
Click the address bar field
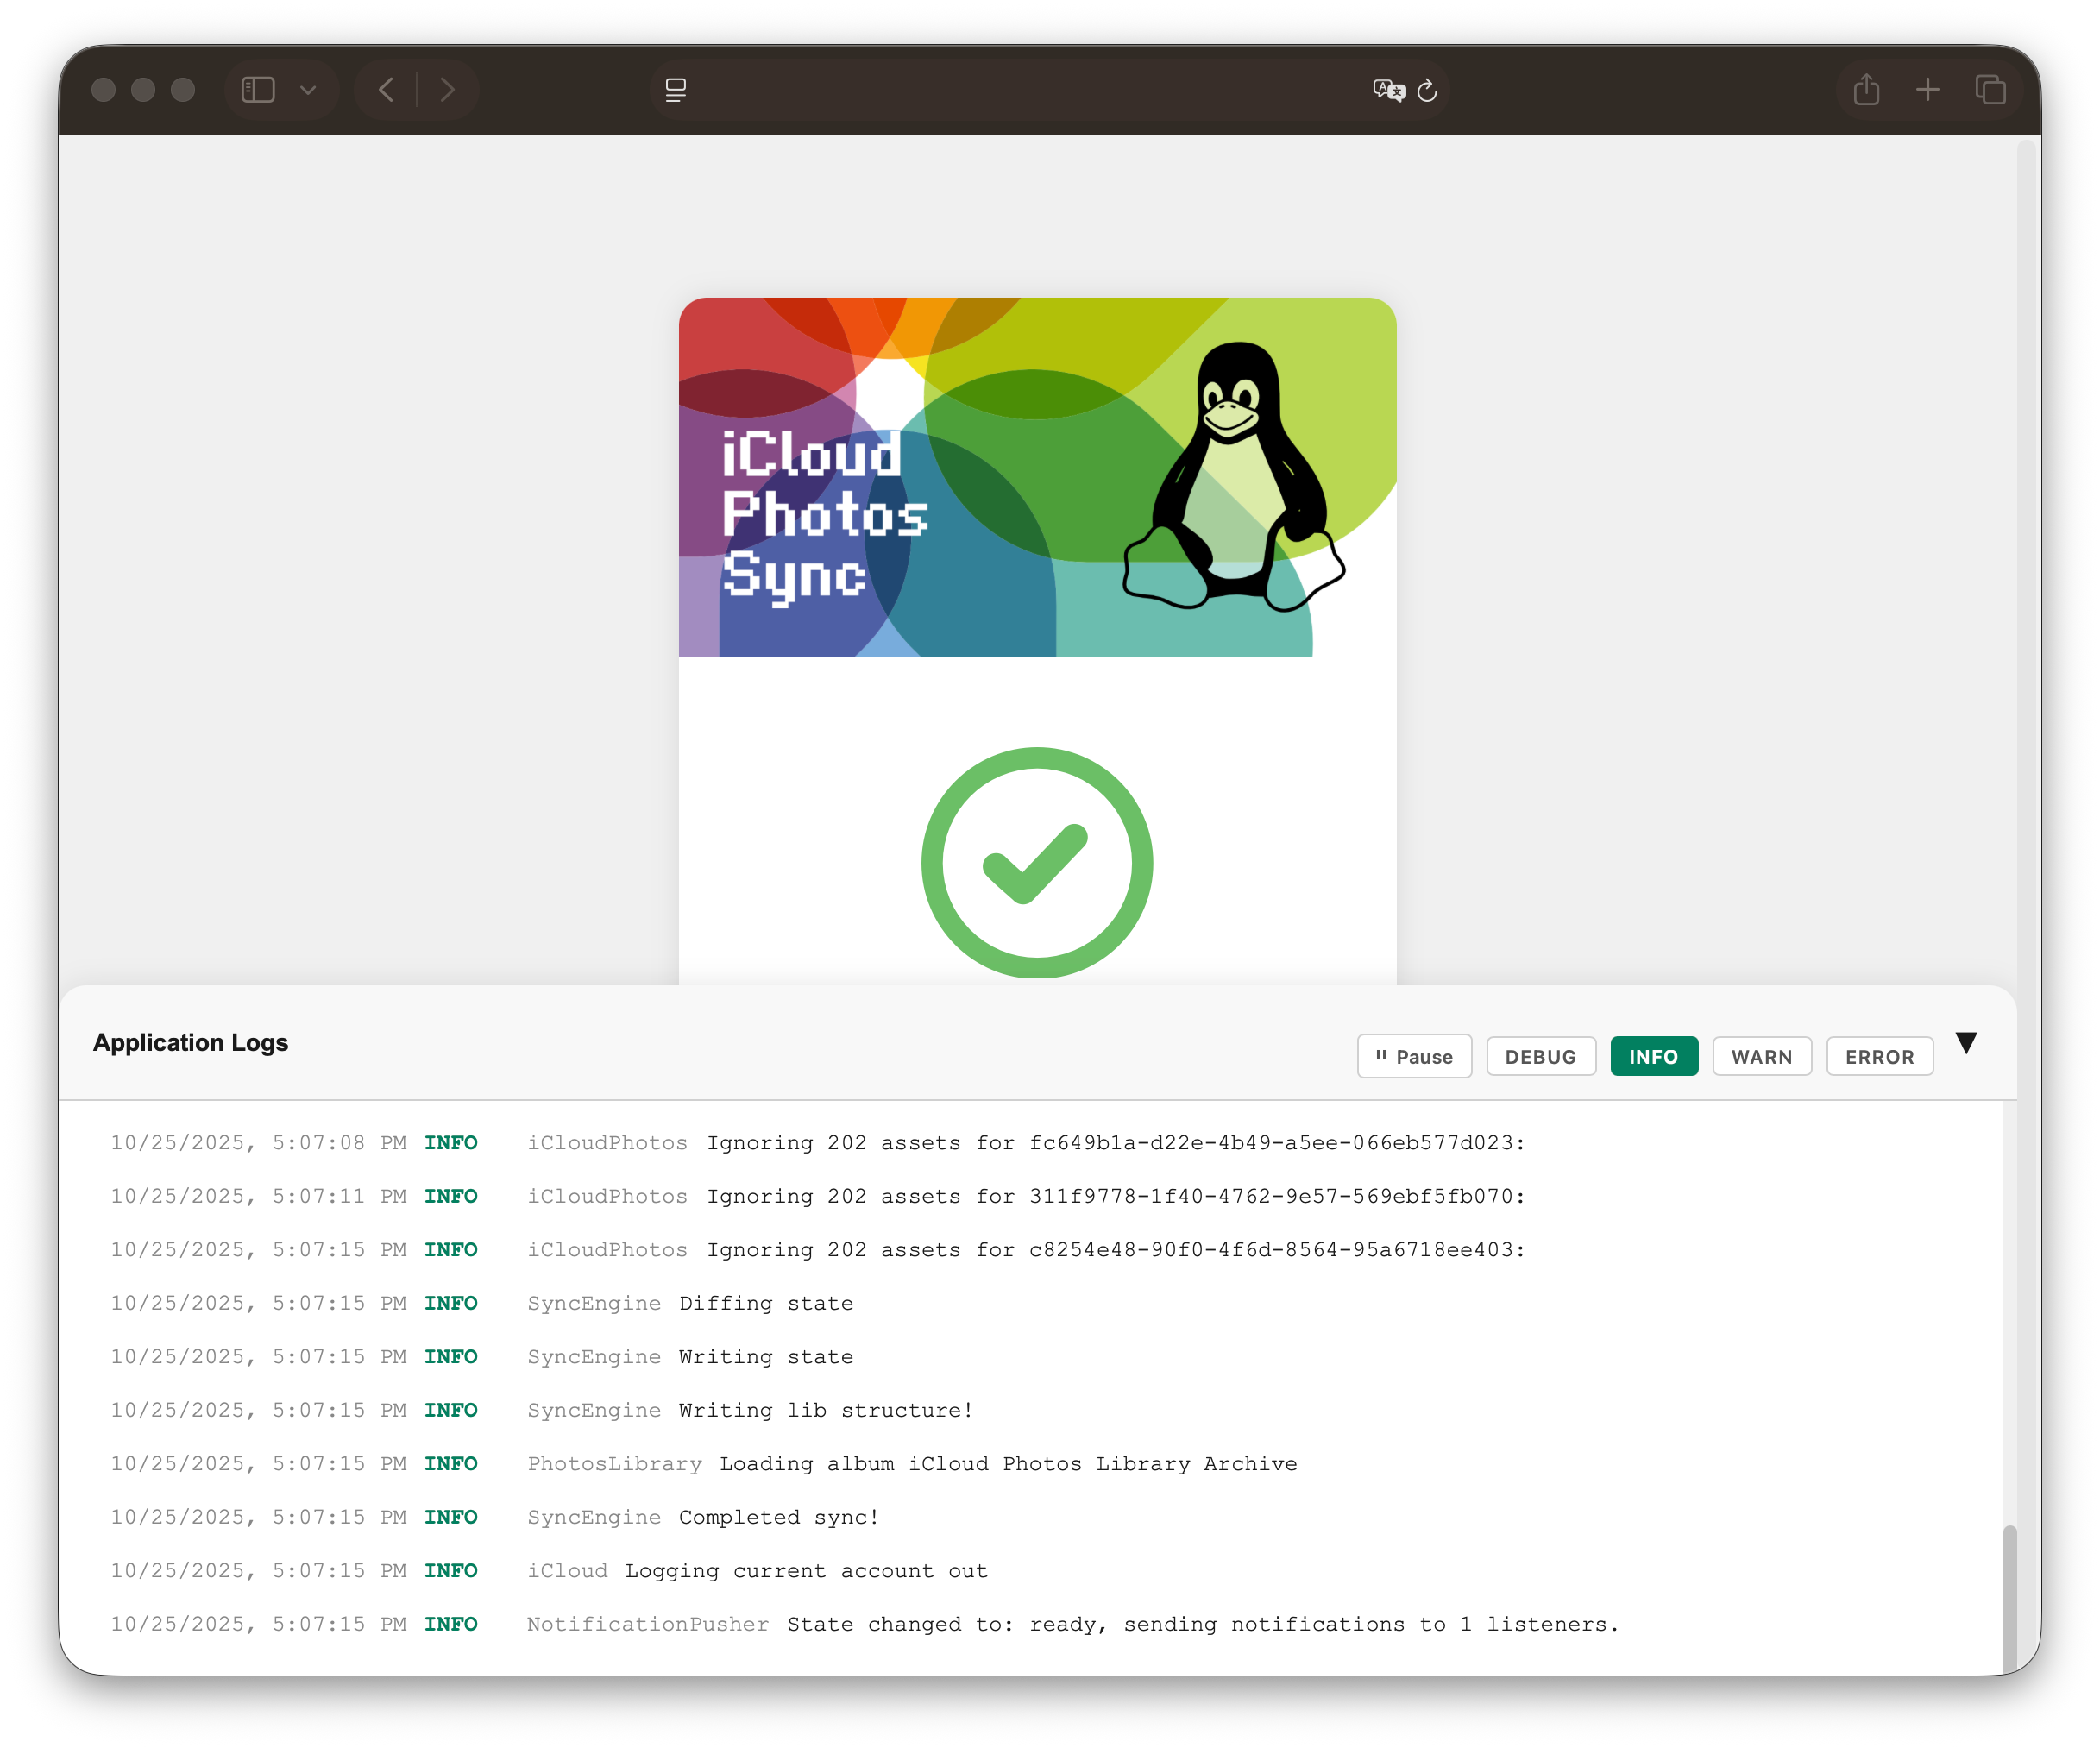pos(1050,90)
